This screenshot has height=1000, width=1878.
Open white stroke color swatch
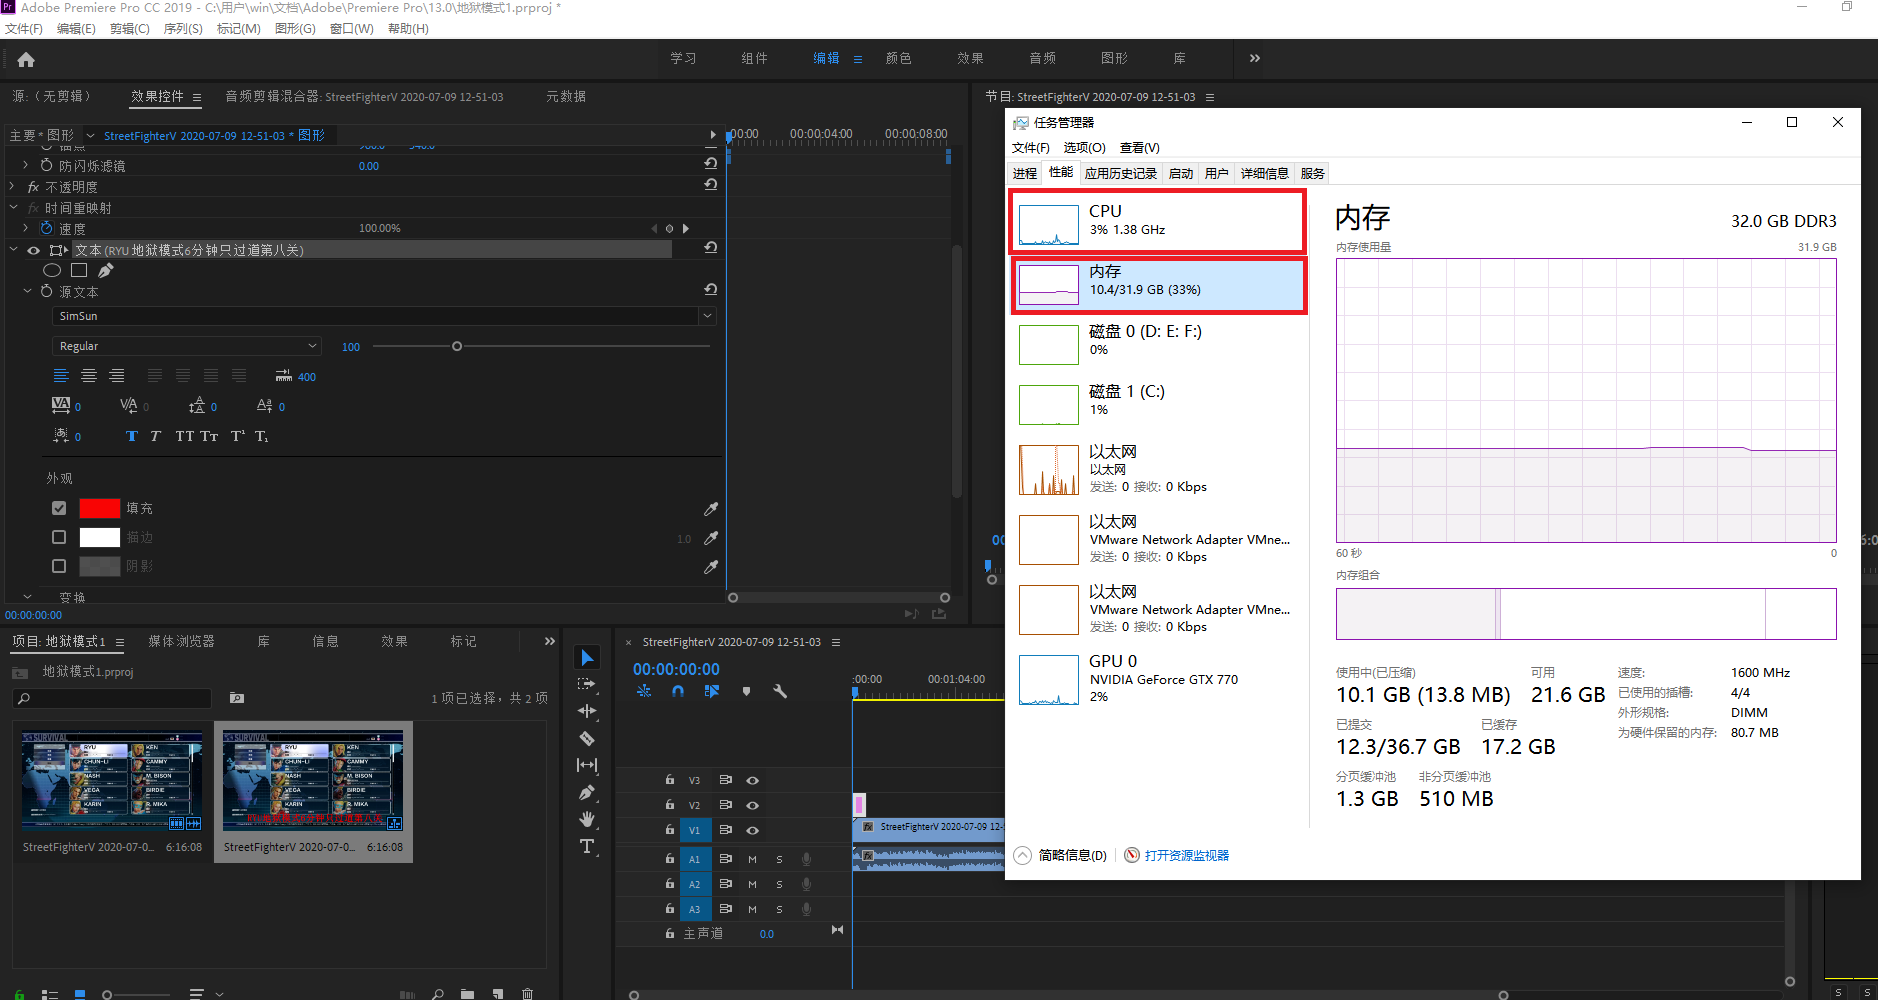point(99,537)
